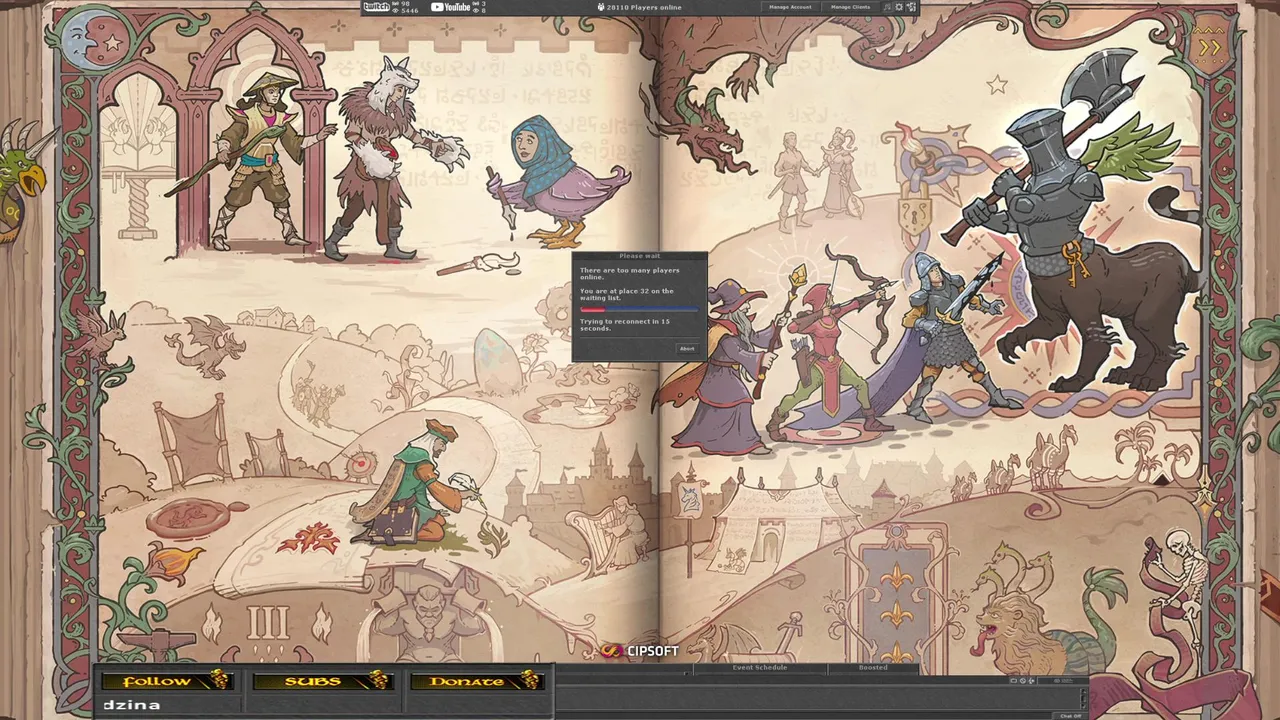
Task: Click the waiting list progress bar
Action: 640,309
